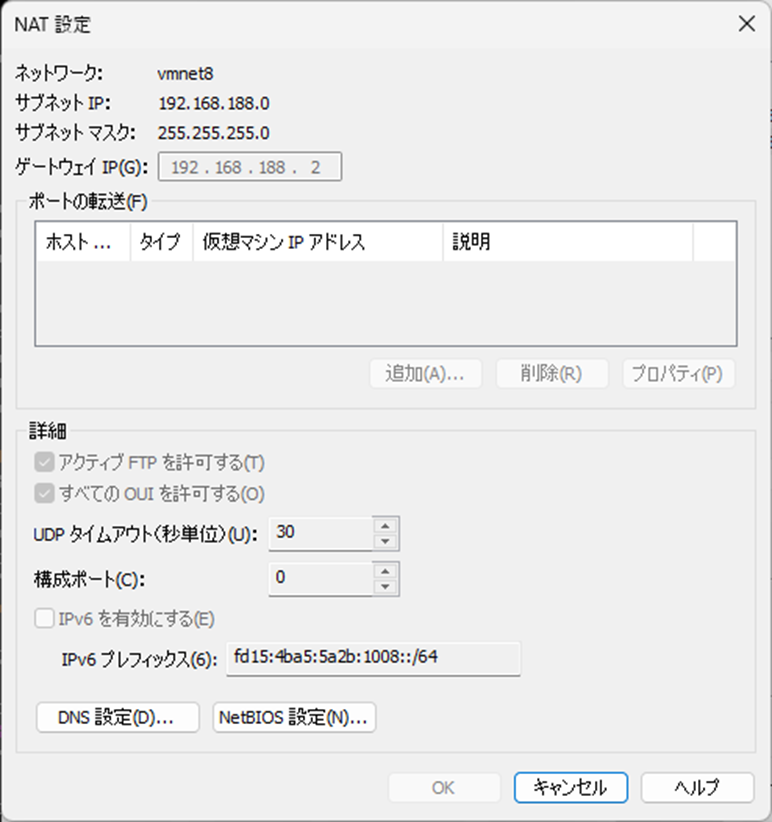
Task: Increase 構成ポート with up arrow
Action: 386,571
